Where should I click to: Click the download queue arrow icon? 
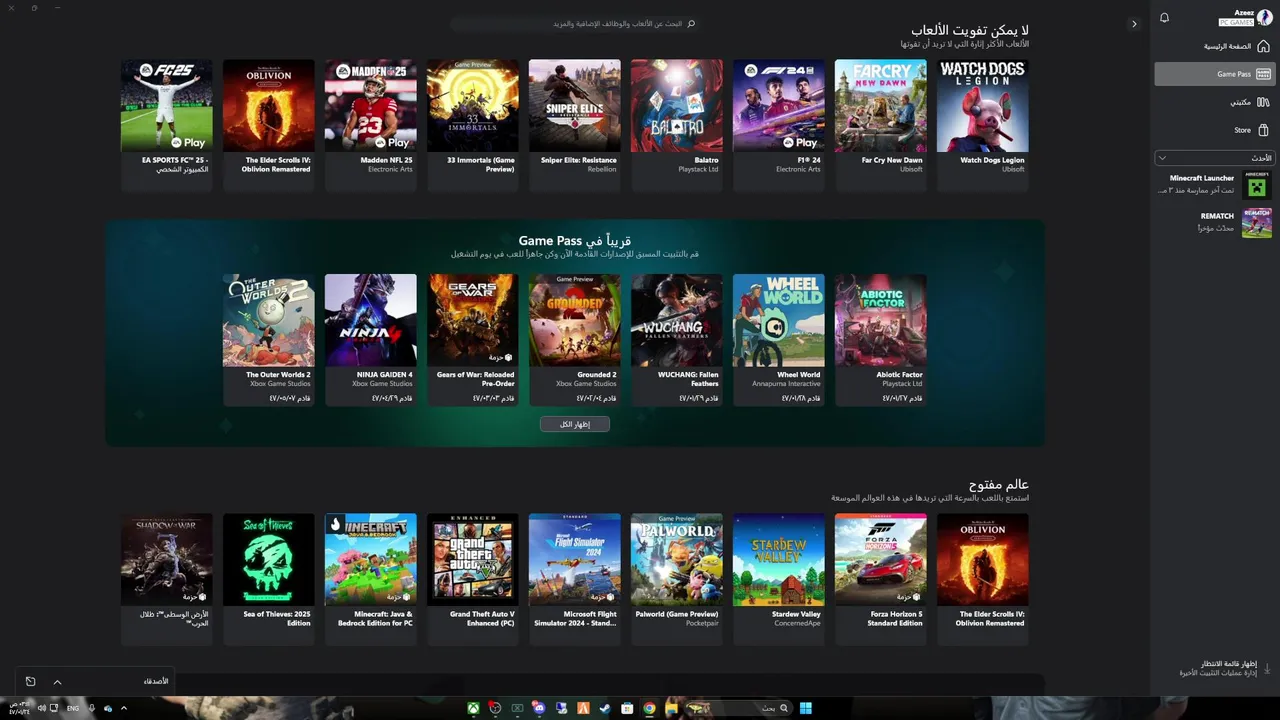tap(1267, 668)
